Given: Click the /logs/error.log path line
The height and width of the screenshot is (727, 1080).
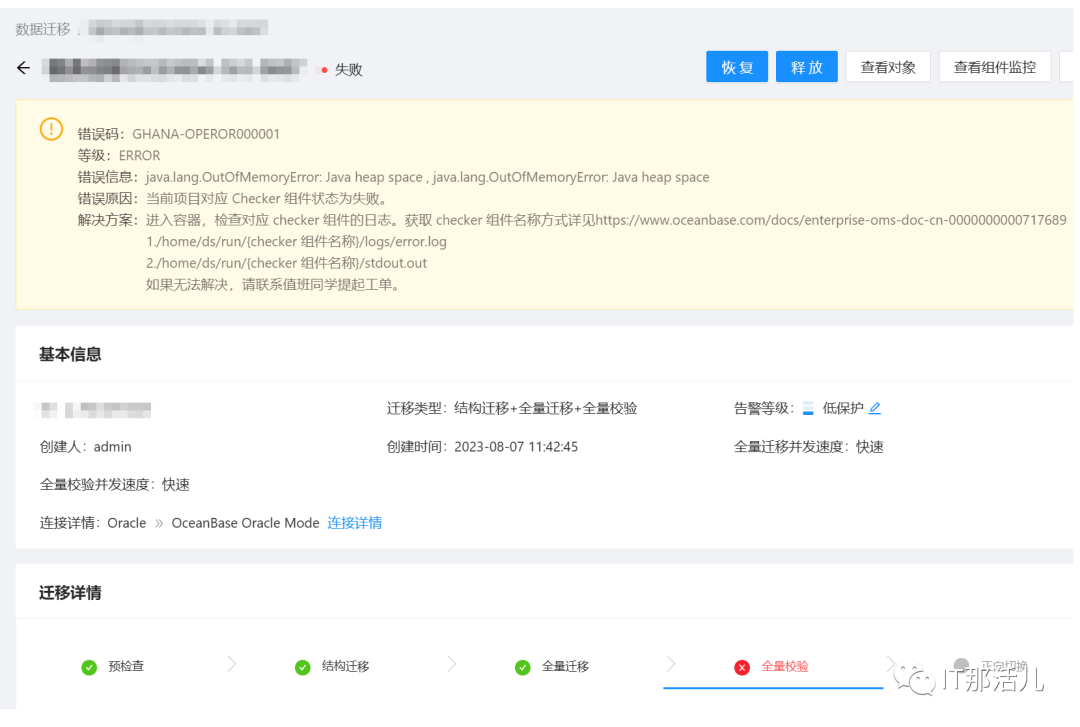Looking at the screenshot, I should 296,242.
